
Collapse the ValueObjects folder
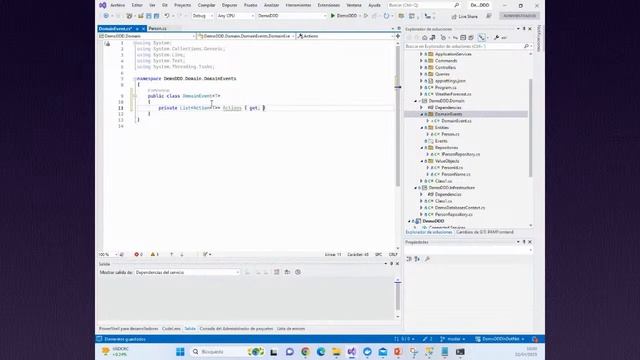421,161
